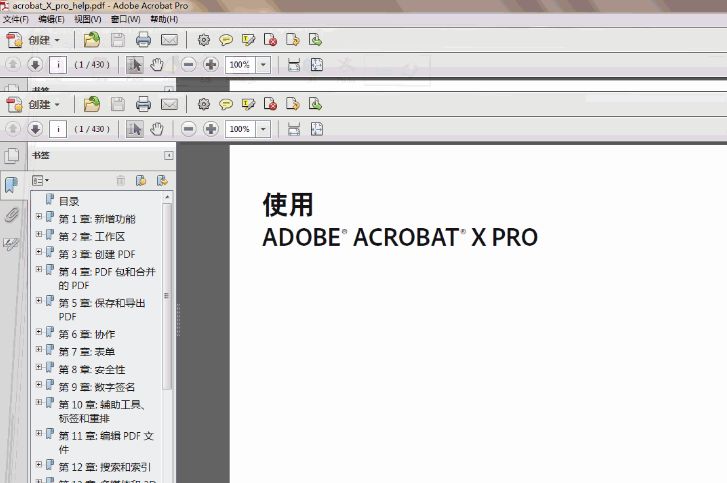Screen dimensions: 727x483
Task: Activate the Hand tool in the lower toolbar
Action: [x=157, y=129]
